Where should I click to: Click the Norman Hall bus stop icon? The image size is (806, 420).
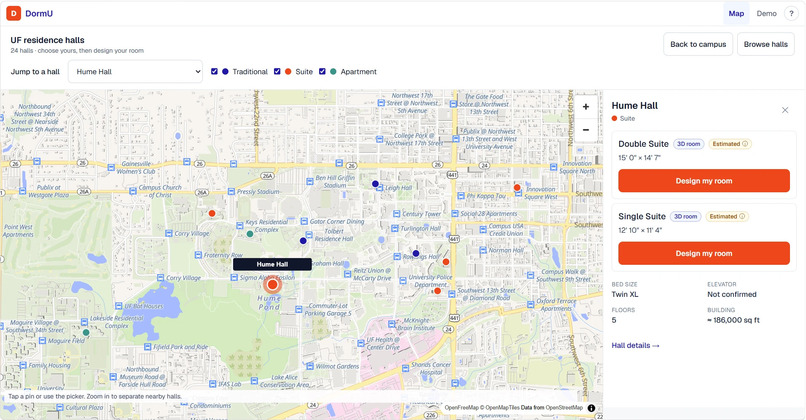483,251
